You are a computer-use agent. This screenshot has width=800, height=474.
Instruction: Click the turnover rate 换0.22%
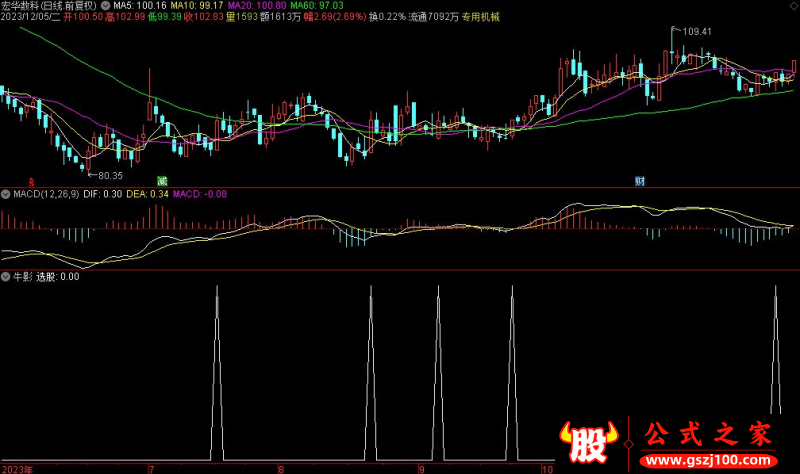[387, 17]
